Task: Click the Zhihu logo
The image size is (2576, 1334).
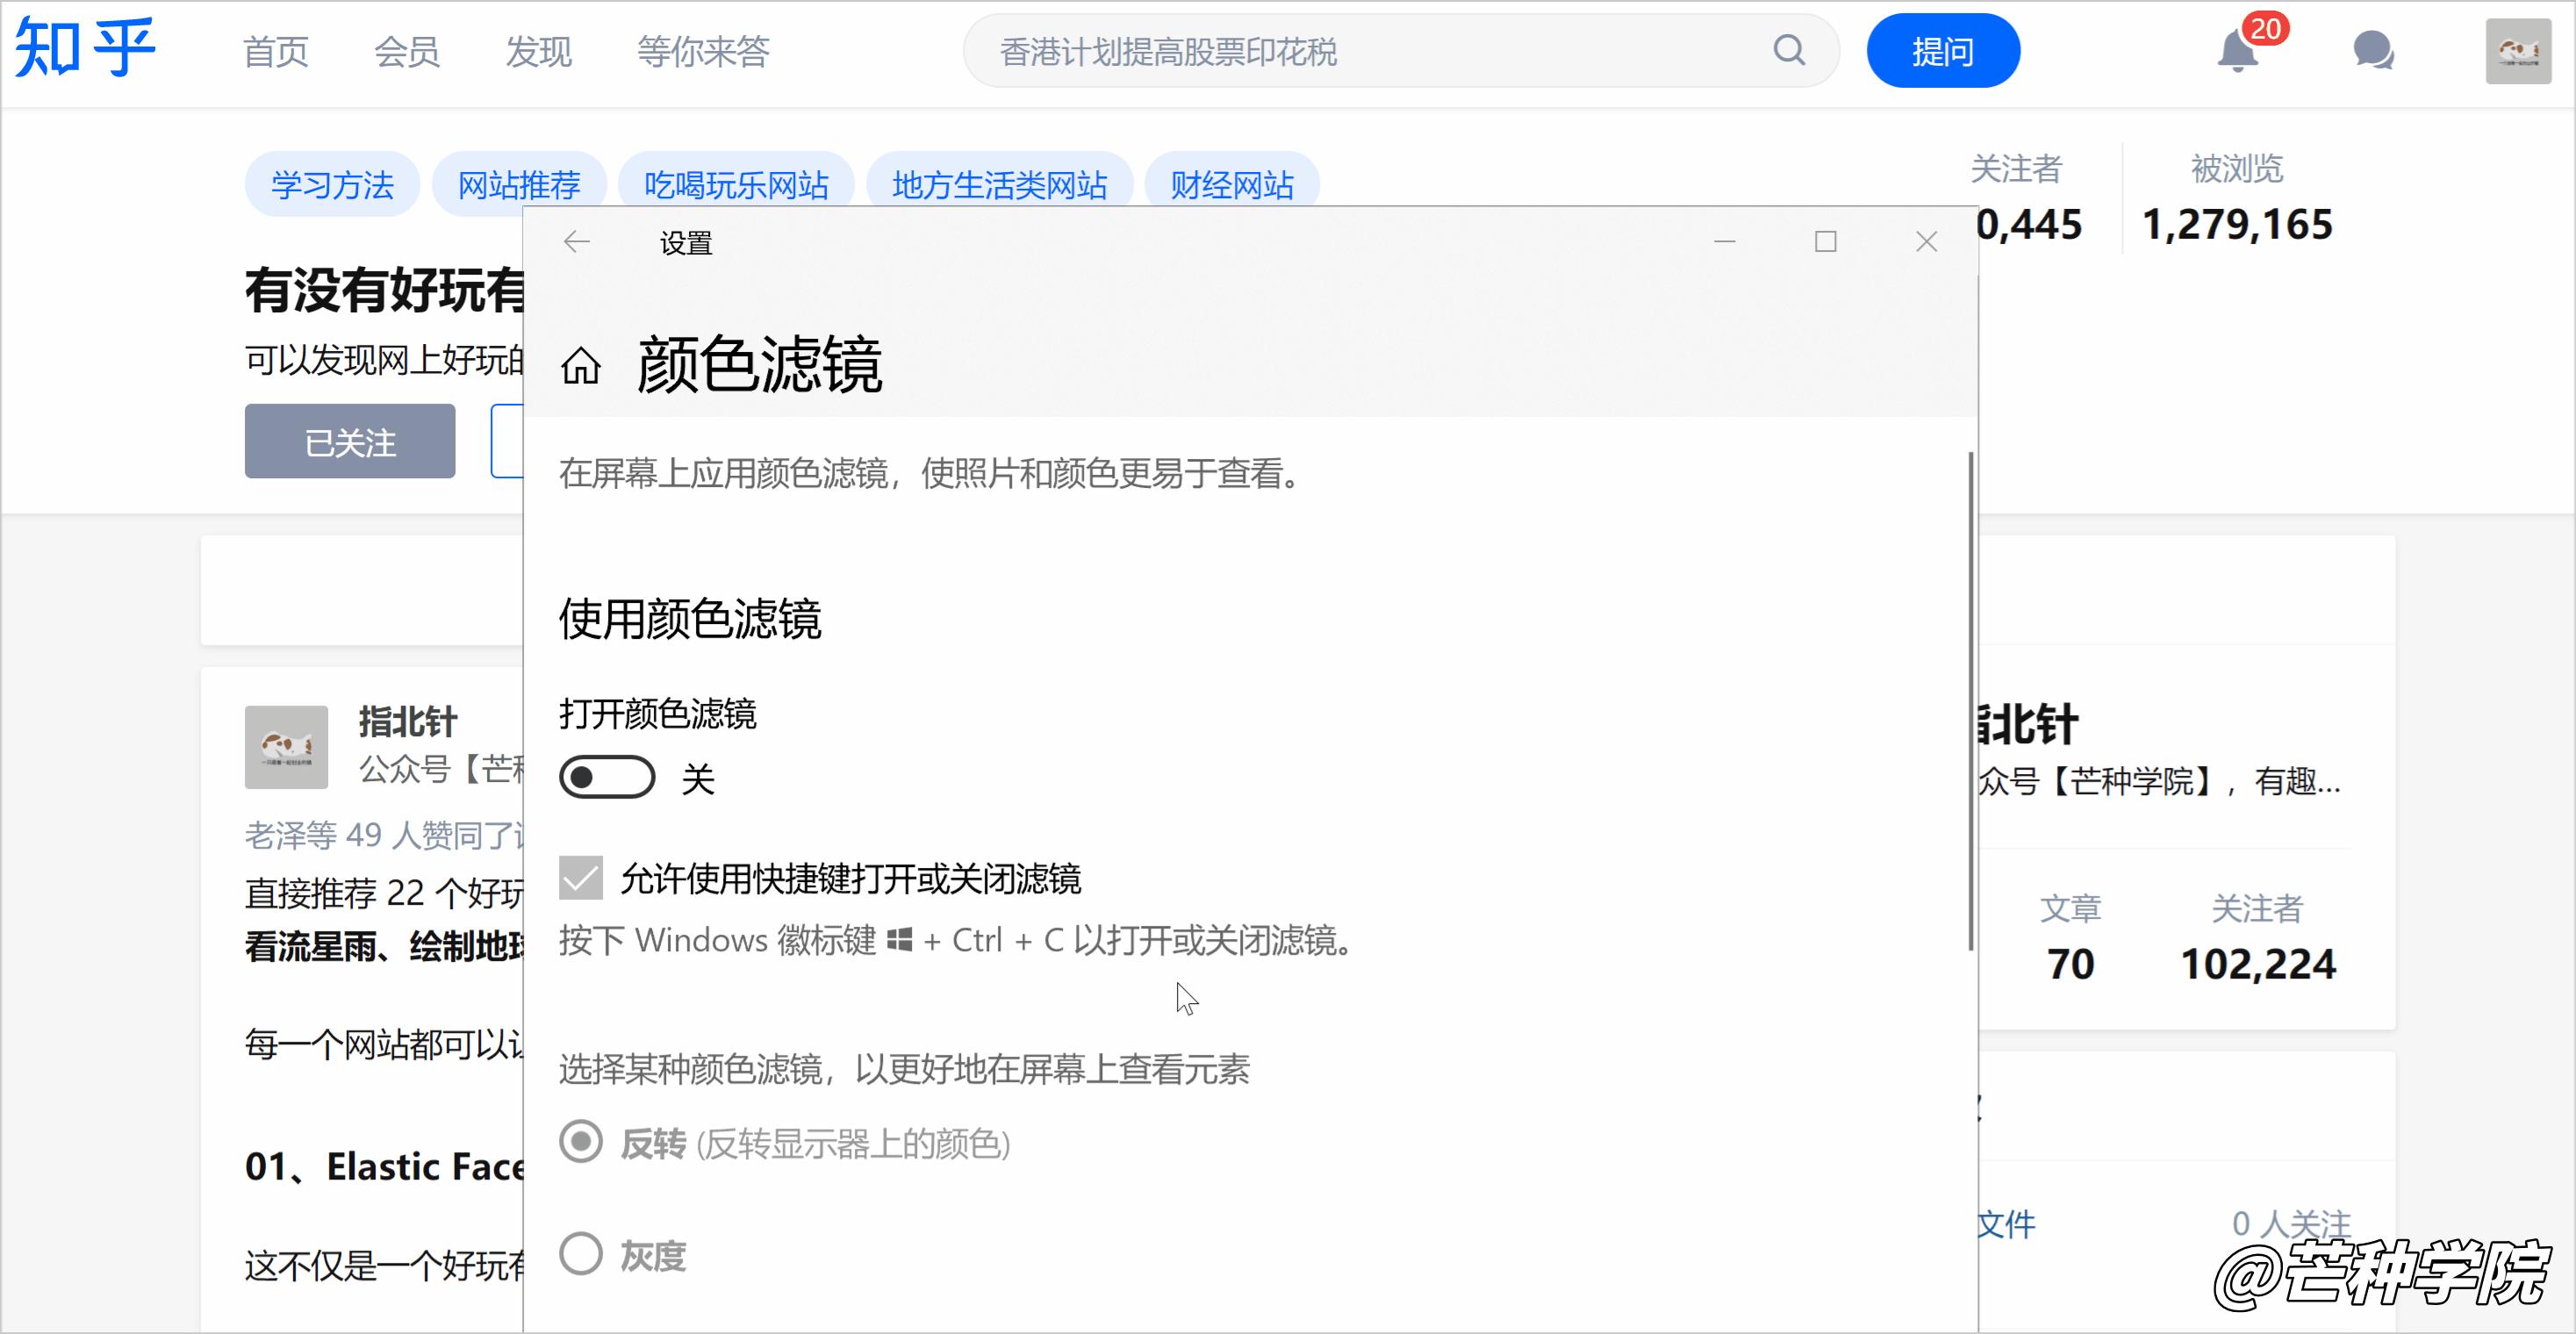Action: [x=85, y=48]
